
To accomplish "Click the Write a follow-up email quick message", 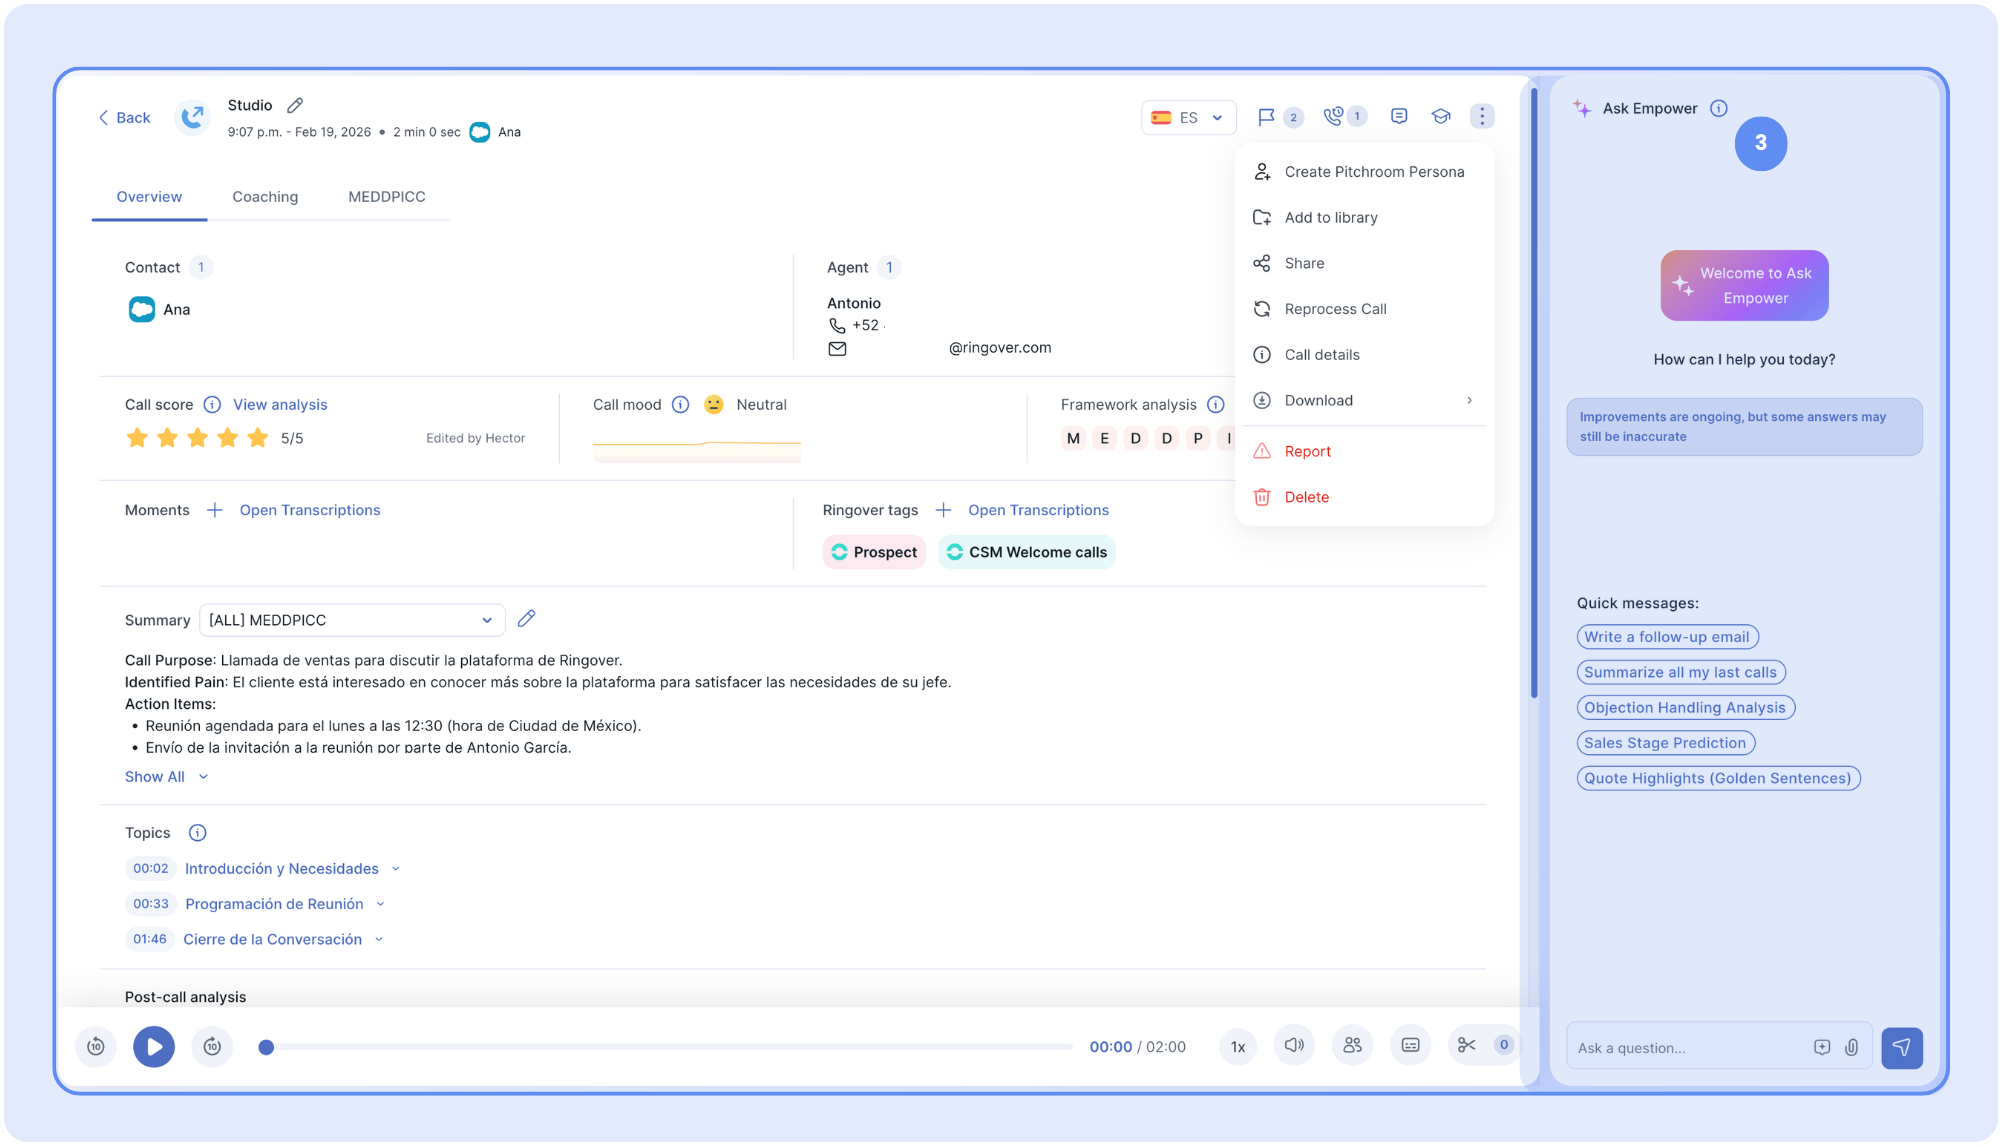I will coord(1666,637).
